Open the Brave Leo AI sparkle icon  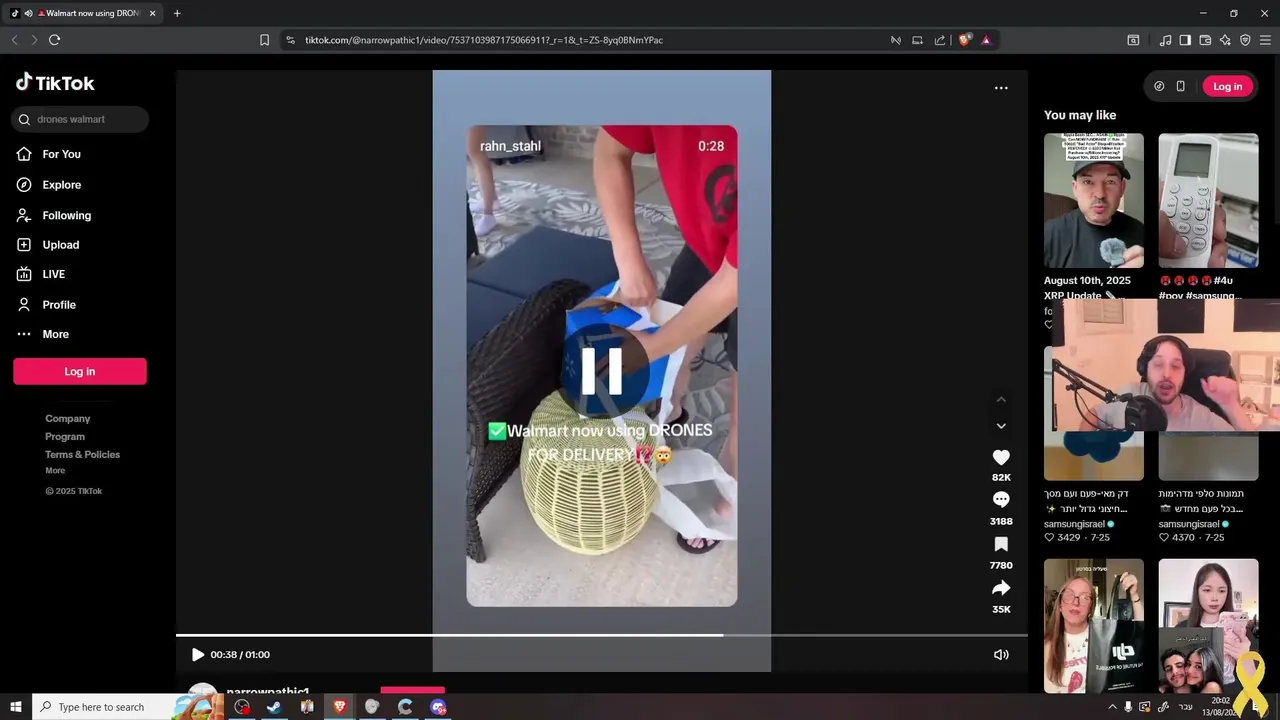tap(1225, 40)
